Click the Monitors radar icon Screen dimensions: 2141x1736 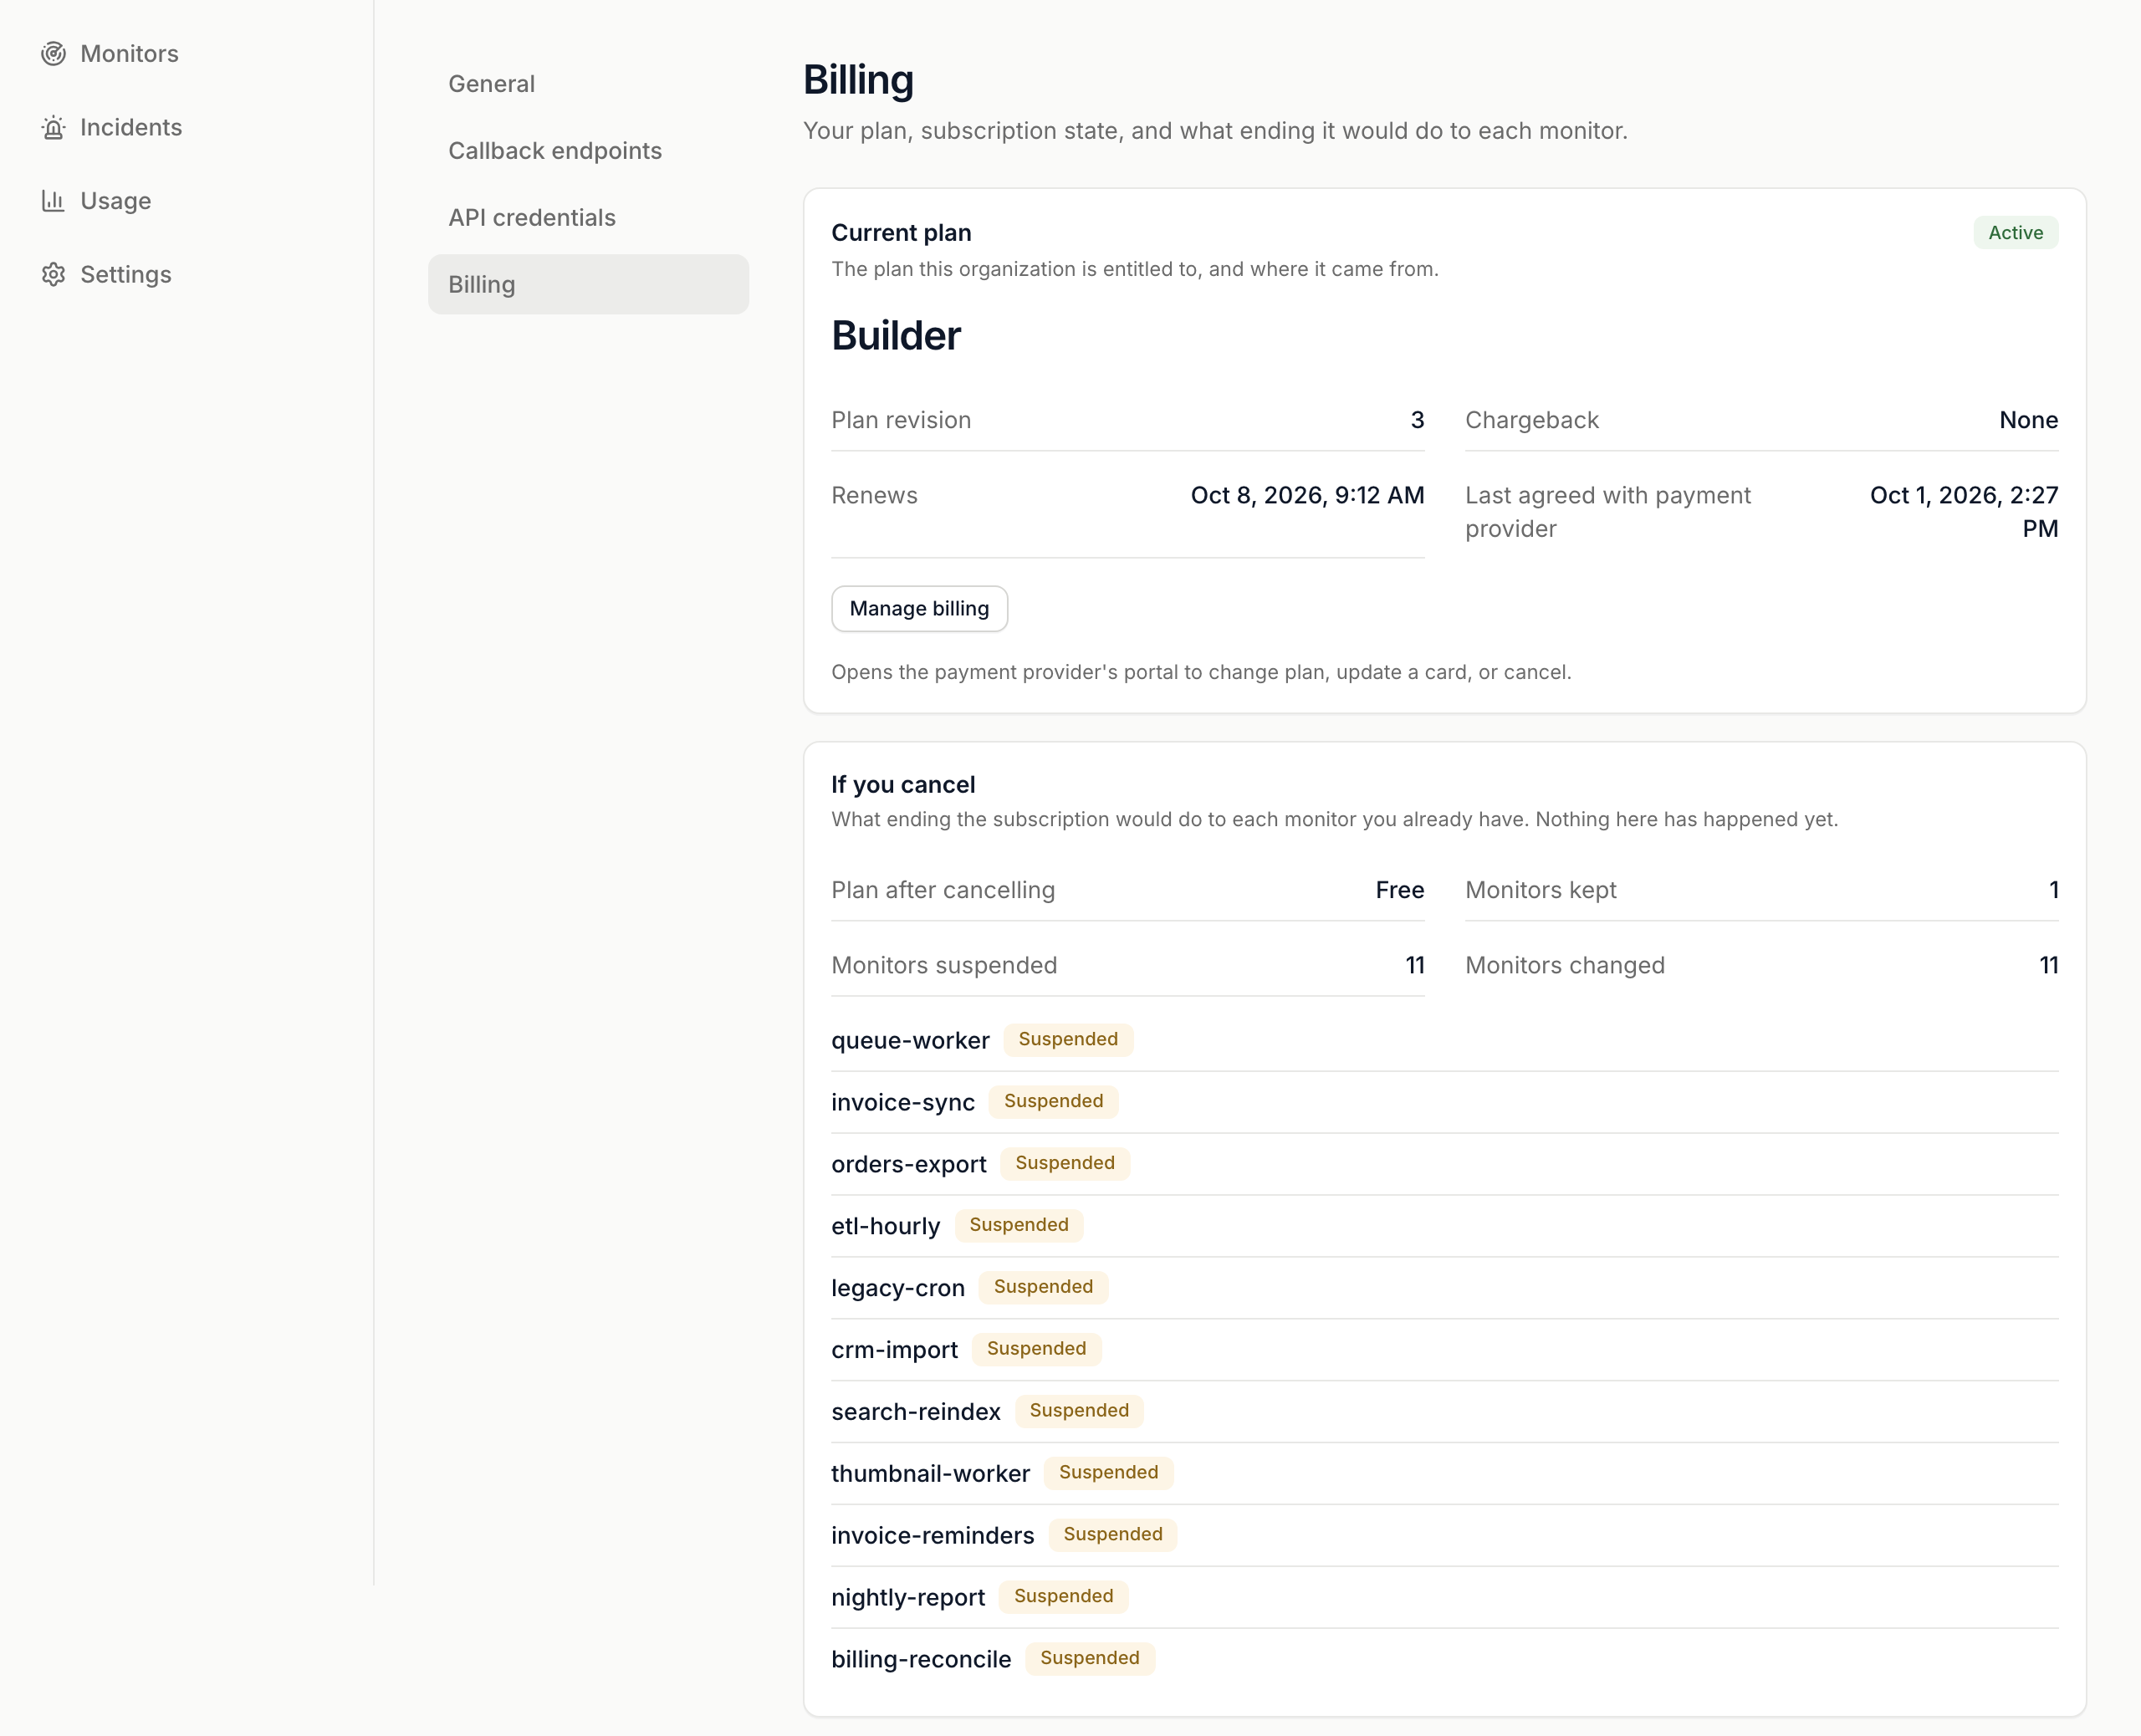point(53,54)
